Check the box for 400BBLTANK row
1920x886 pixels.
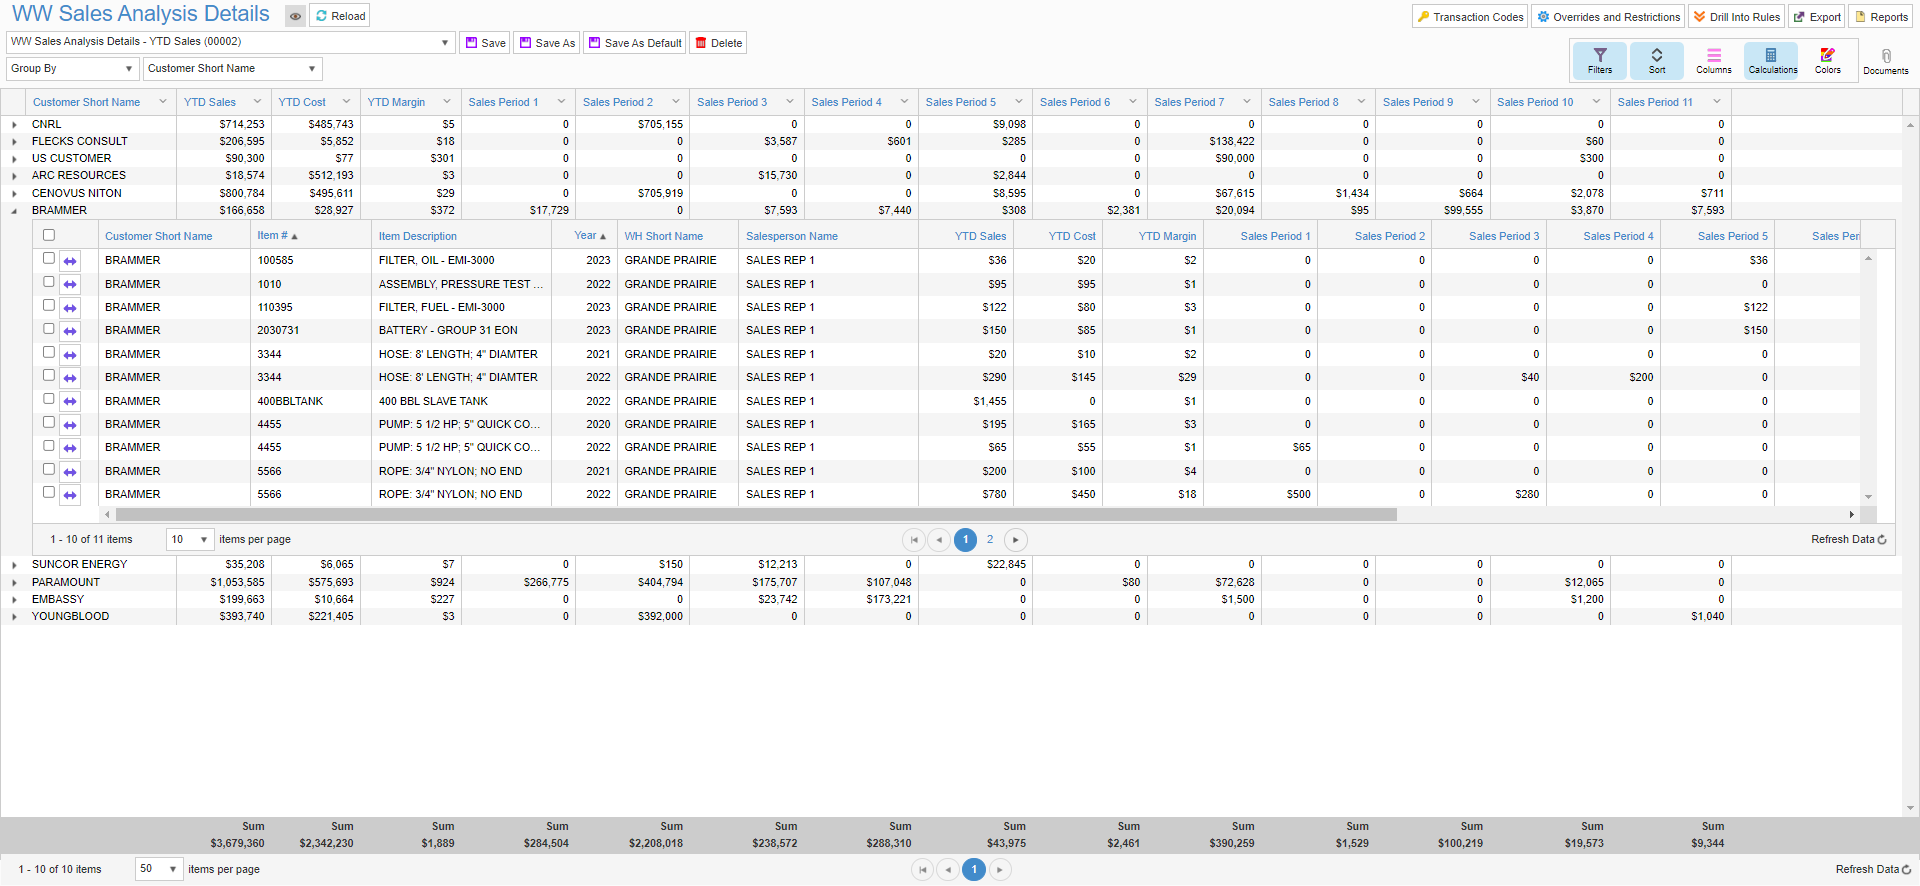click(48, 399)
